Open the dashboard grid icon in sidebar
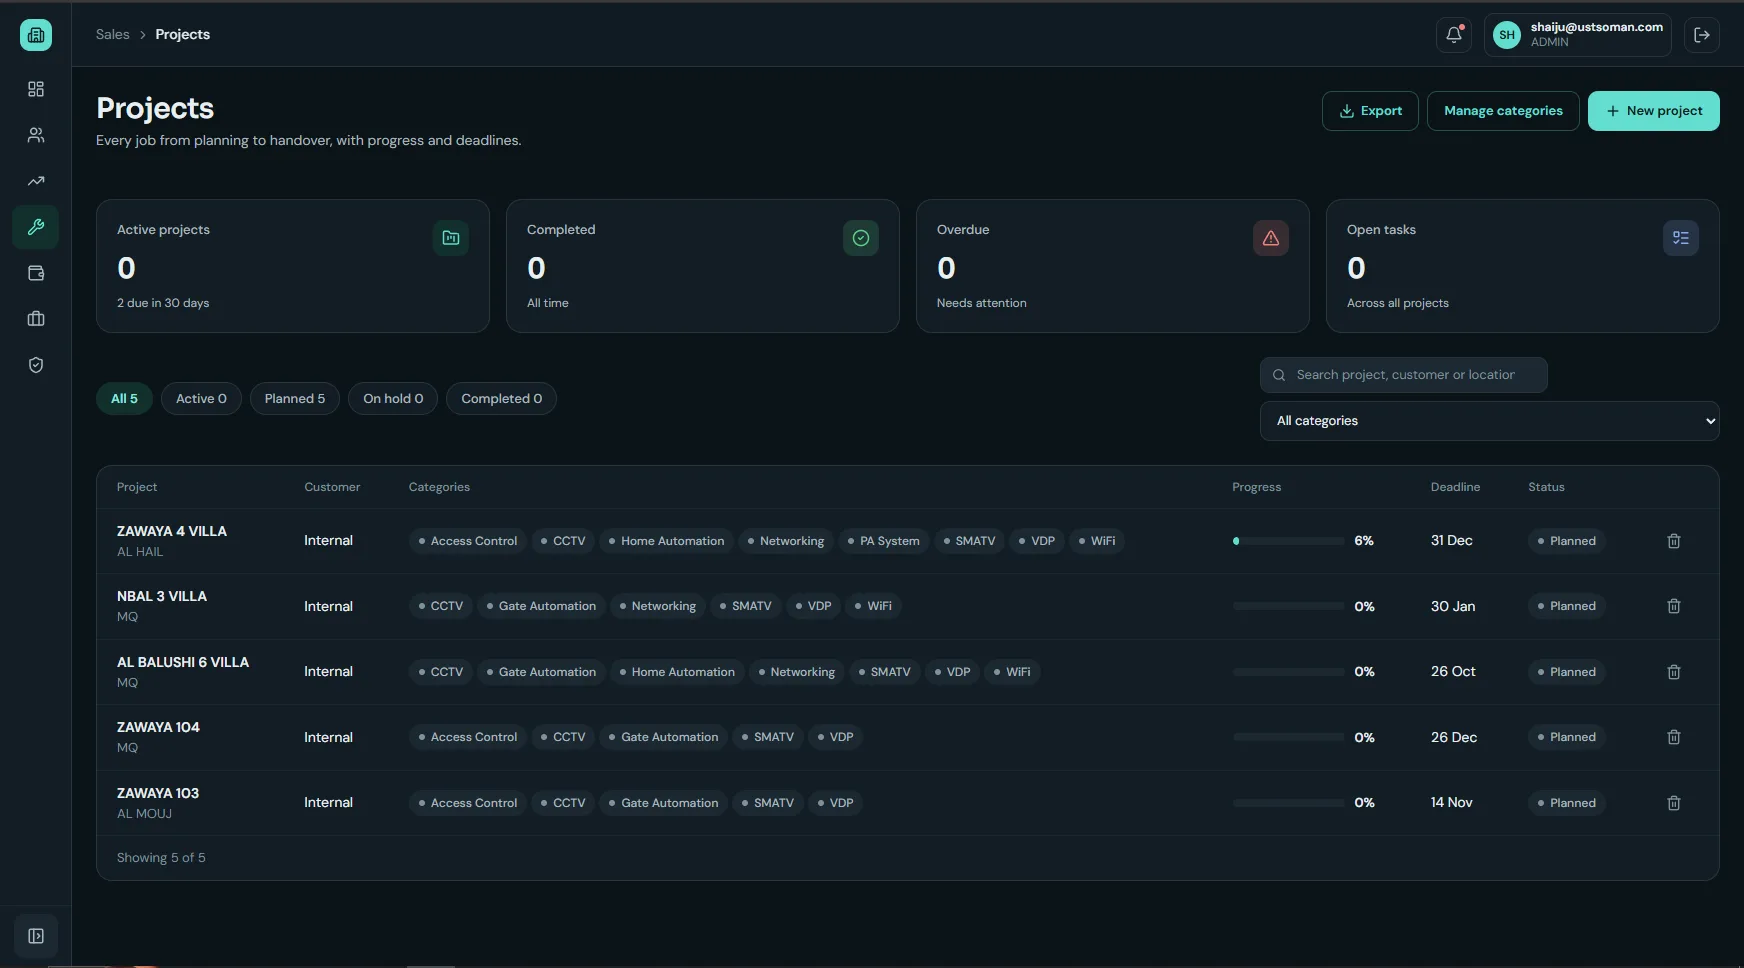1744x968 pixels. [x=36, y=89]
